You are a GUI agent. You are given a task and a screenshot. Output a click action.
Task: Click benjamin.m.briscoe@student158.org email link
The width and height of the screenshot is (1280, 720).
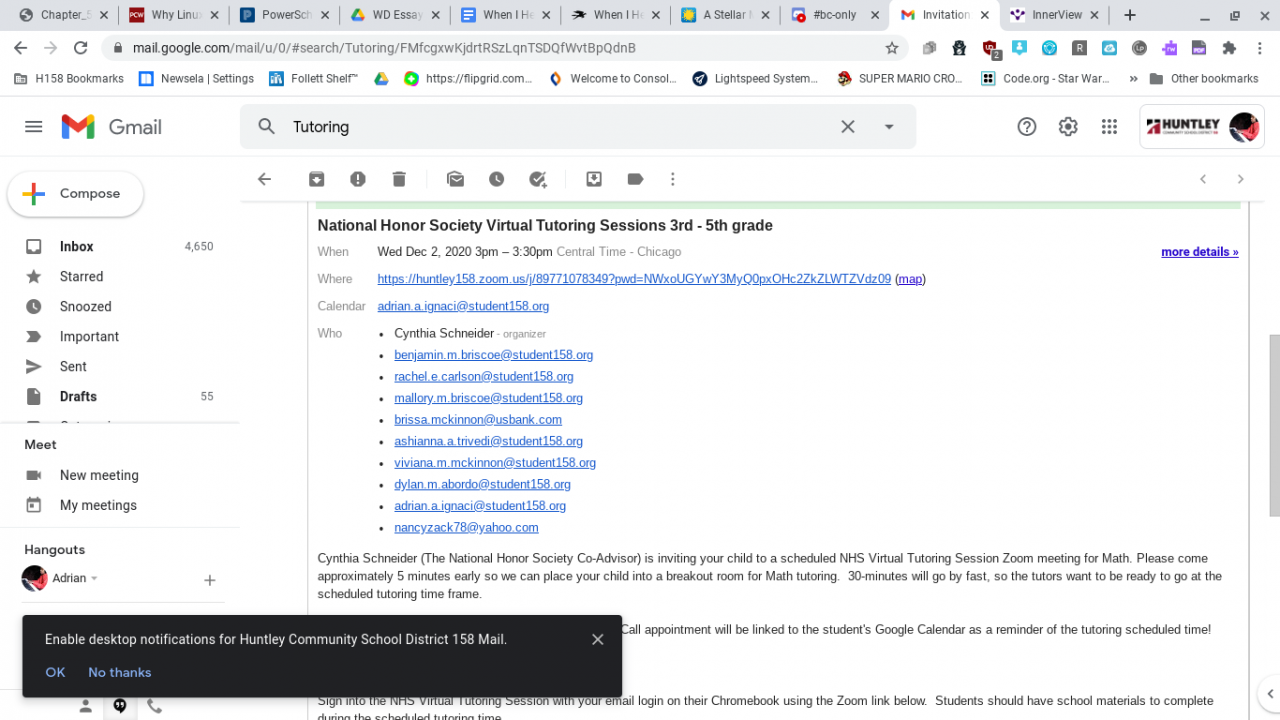[x=494, y=355]
